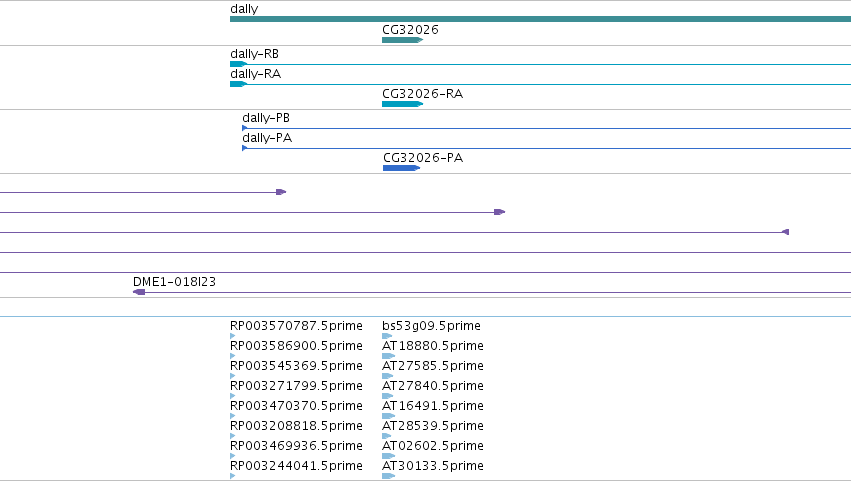This screenshot has width=851, height=481.
Task: Click the RP003470370.5prime label
Action: point(296,406)
